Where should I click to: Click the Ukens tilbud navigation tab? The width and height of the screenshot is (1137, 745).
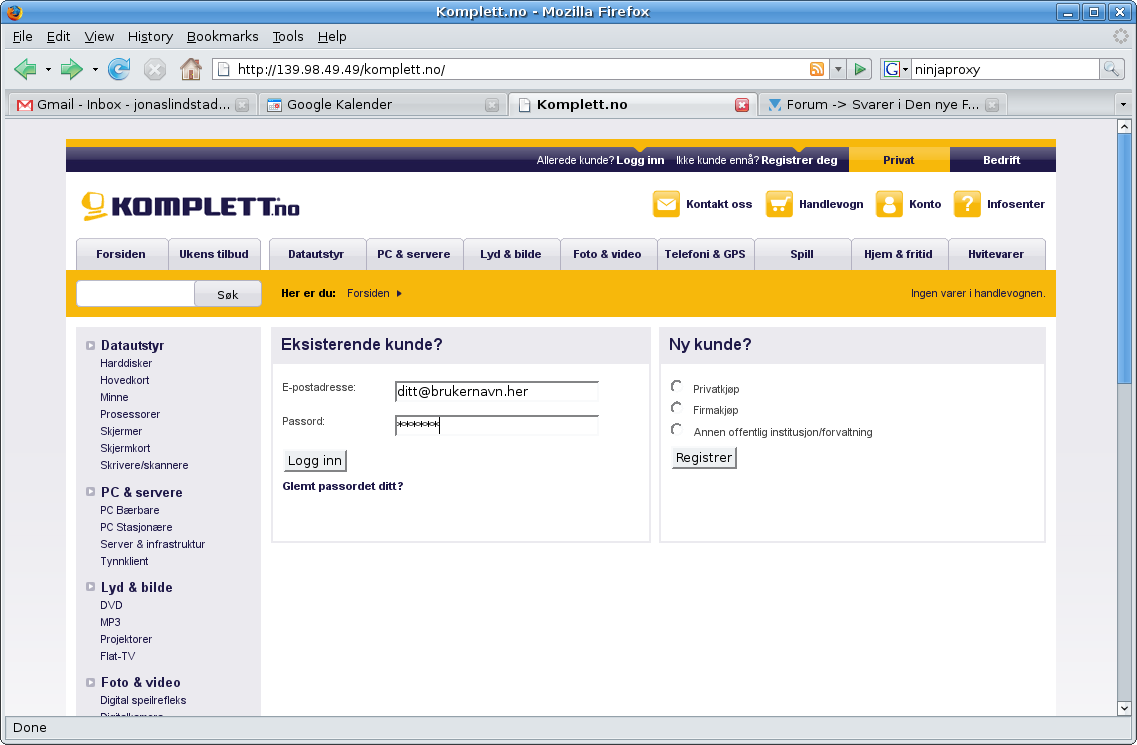(x=214, y=254)
